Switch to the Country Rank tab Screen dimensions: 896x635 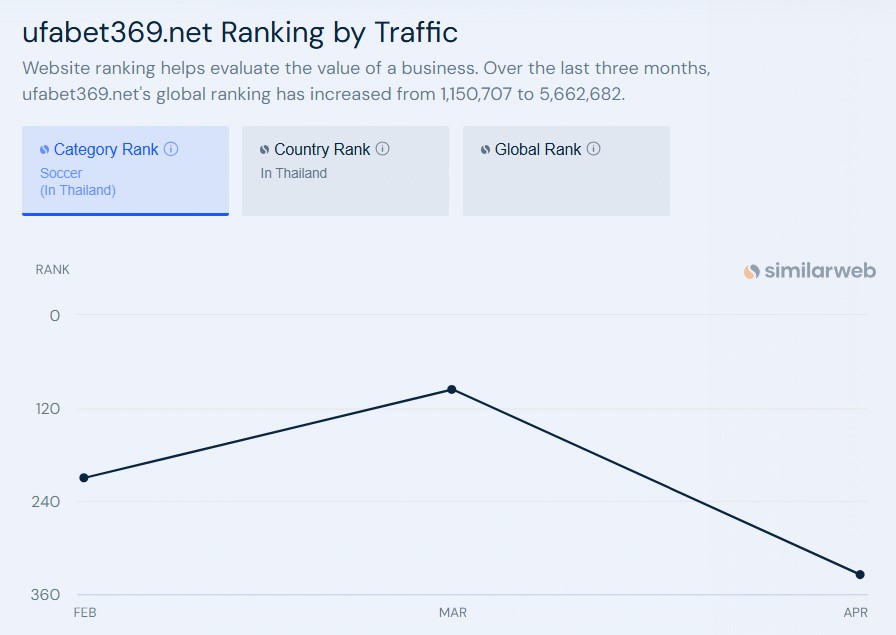(x=345, y=171)
